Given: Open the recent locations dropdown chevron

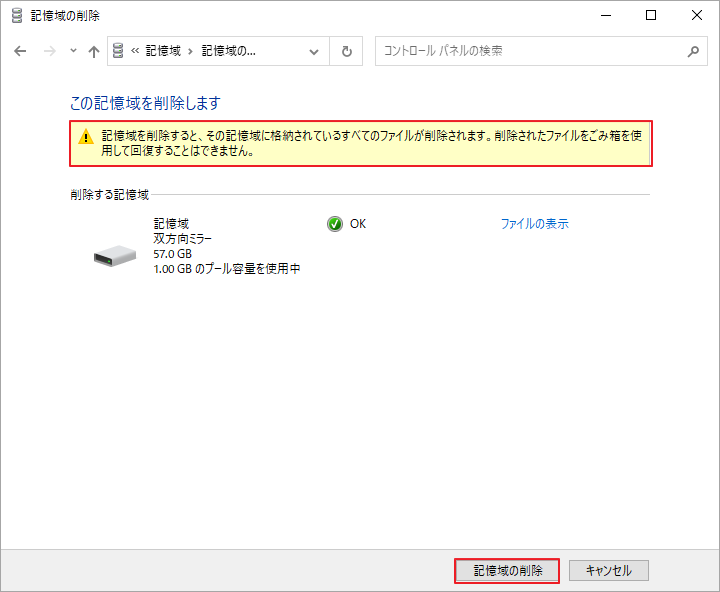Looking at the screenshot, I should pyautogui.click(x=73, y=51).
